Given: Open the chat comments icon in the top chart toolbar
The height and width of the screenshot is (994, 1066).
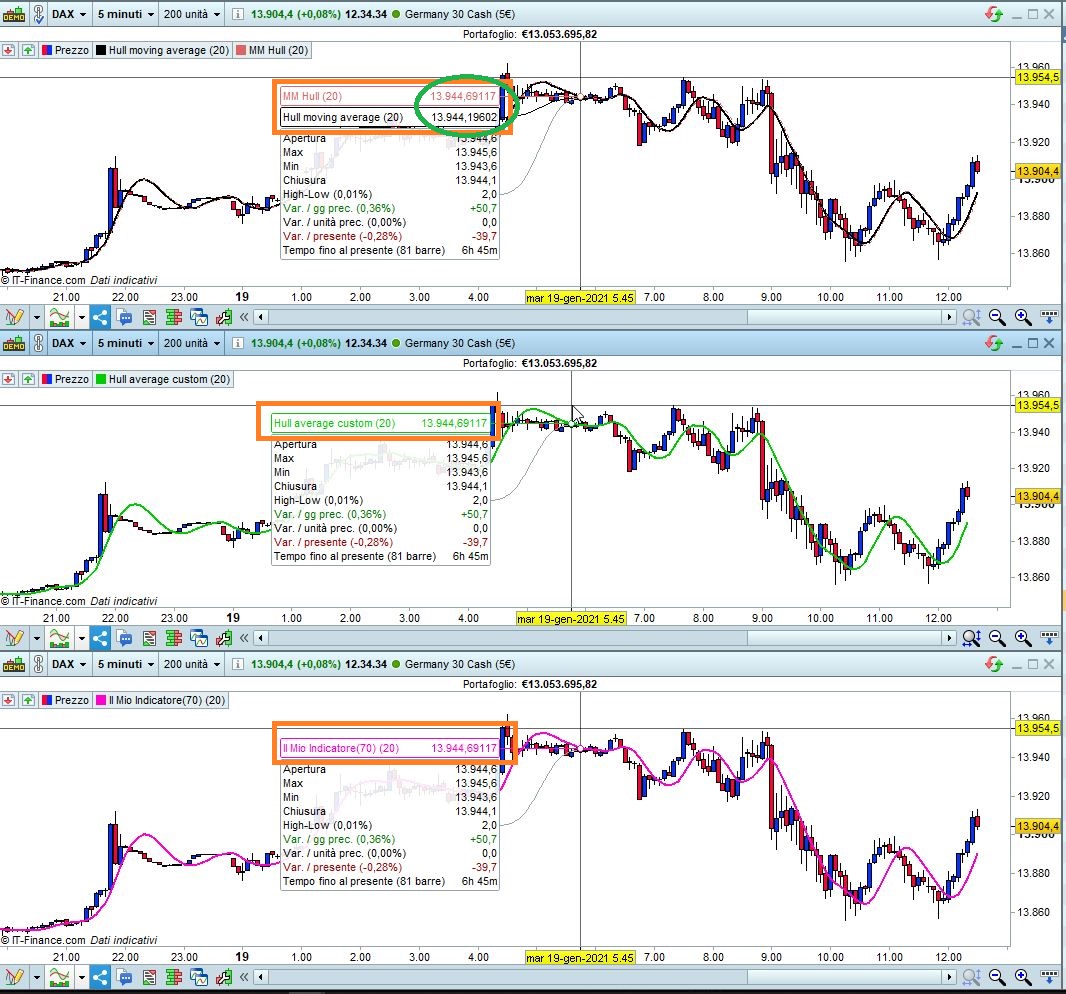Looking at the screenshot, I should tap(124, 317).
